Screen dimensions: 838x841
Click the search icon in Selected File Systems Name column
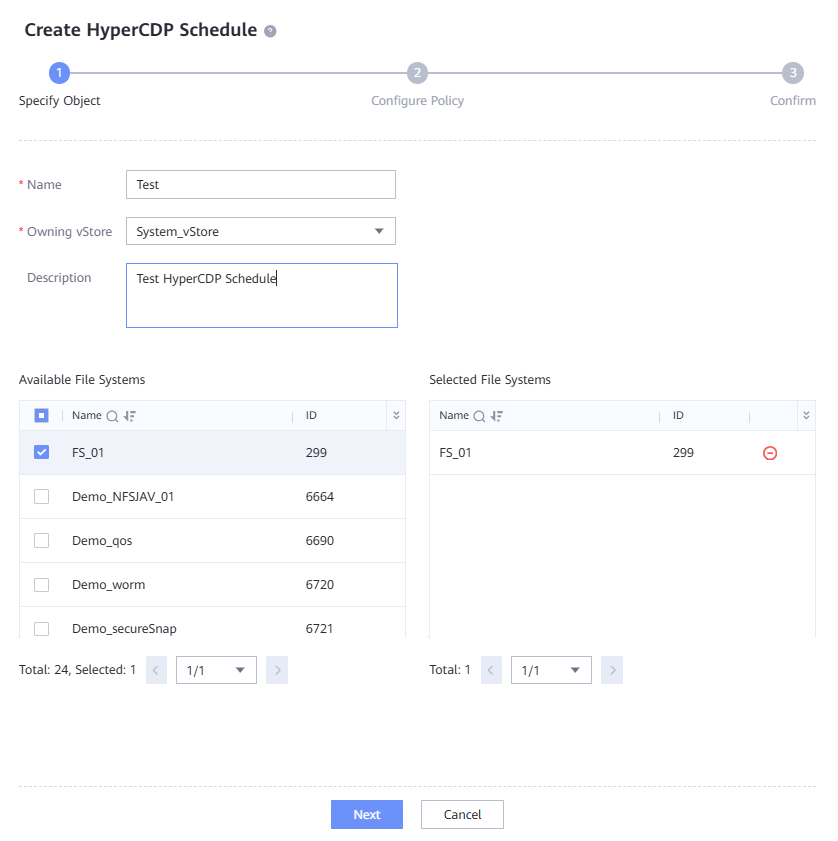pyautogui.click(x=480, y=416)
